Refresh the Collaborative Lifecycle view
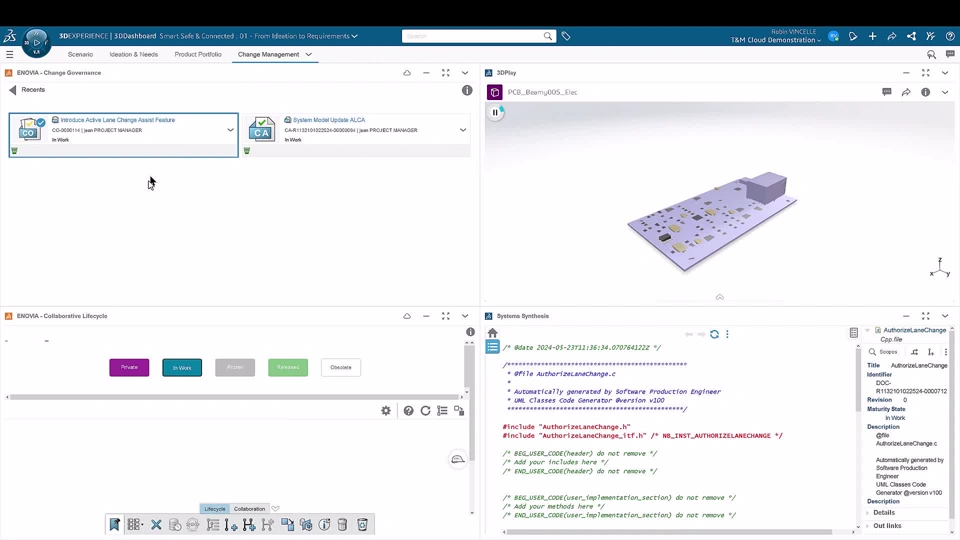 [x=426, y=411]
